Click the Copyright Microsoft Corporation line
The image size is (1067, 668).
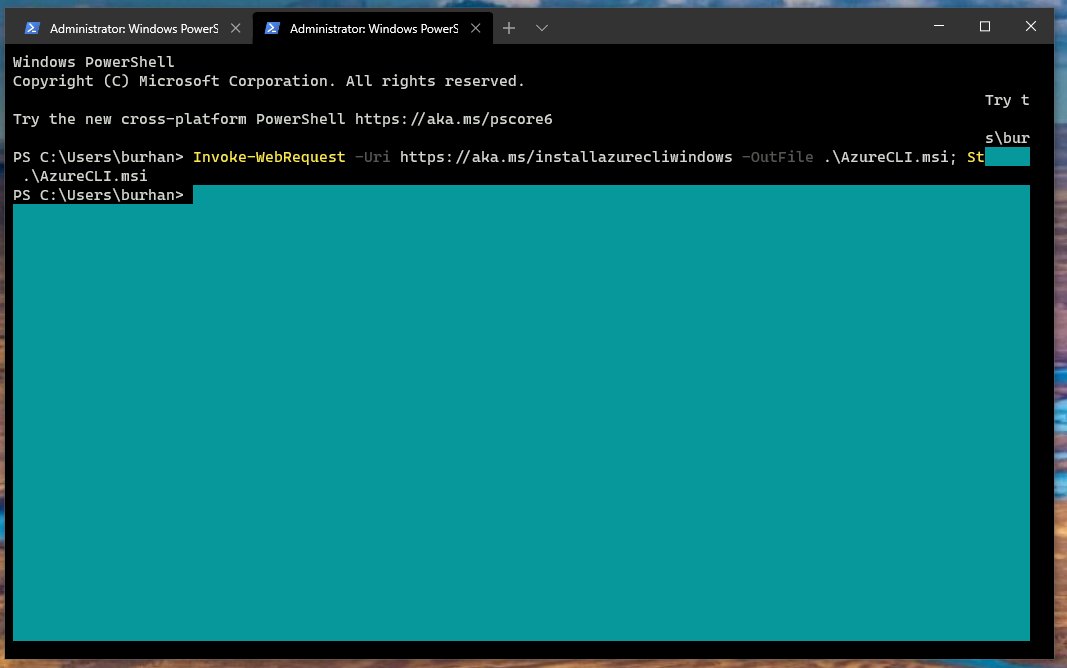(269, 81)
